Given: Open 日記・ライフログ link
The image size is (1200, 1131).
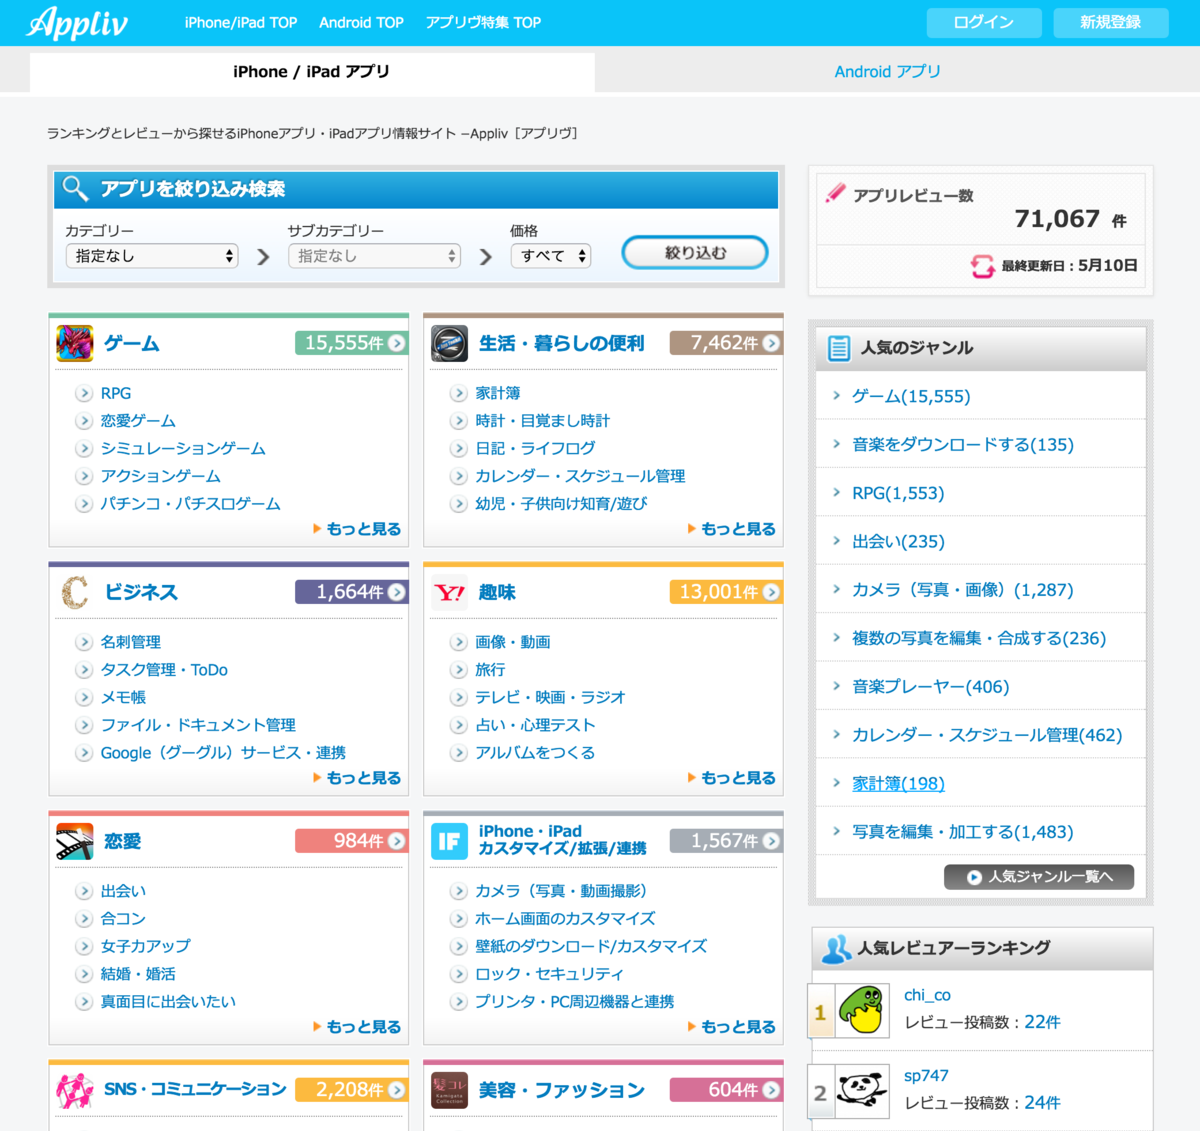Looking at the screenshot, I should coord(535,449).
